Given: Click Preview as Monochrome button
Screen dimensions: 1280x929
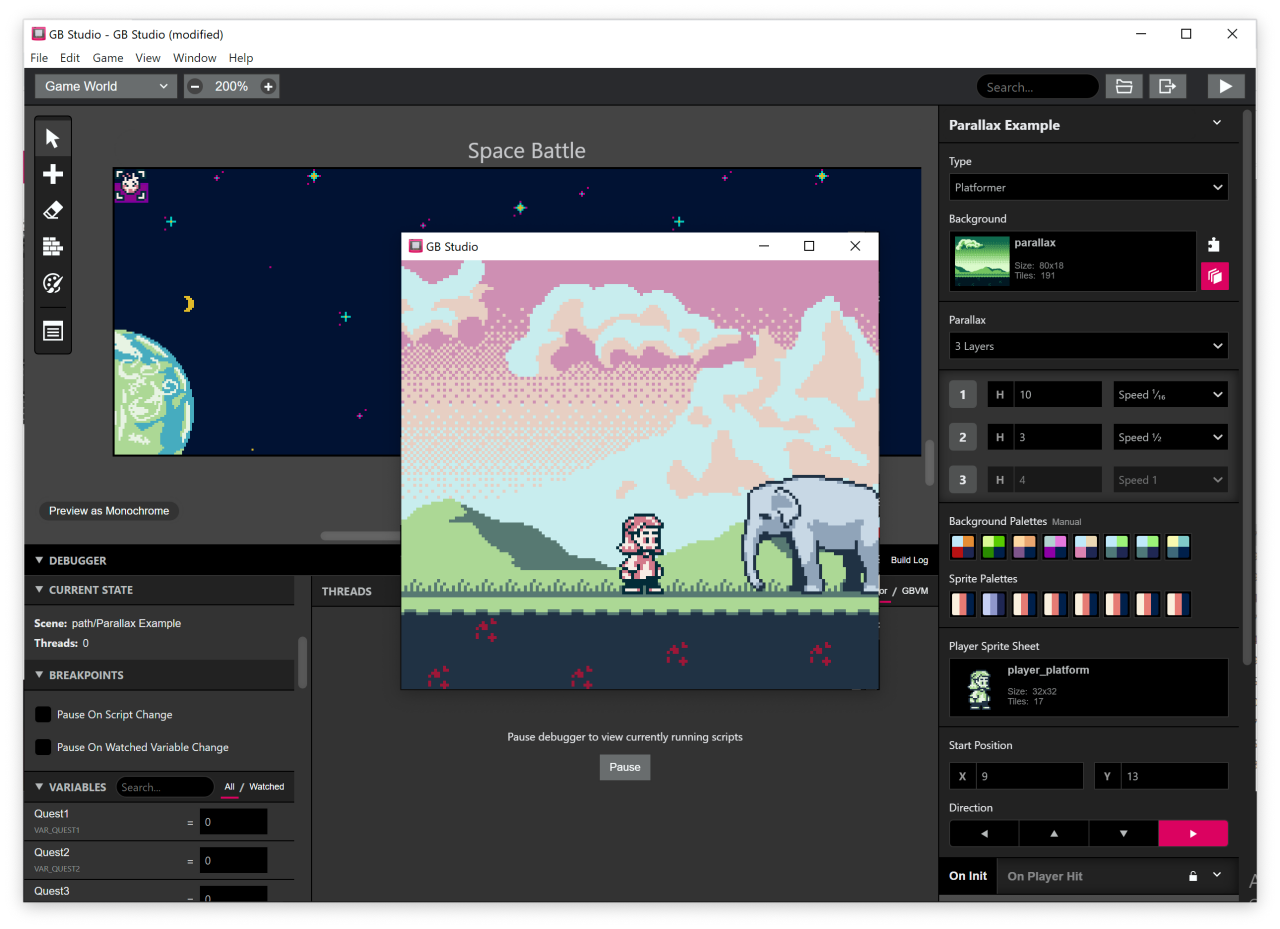Looking at the screenshot, I should (109, 511).
